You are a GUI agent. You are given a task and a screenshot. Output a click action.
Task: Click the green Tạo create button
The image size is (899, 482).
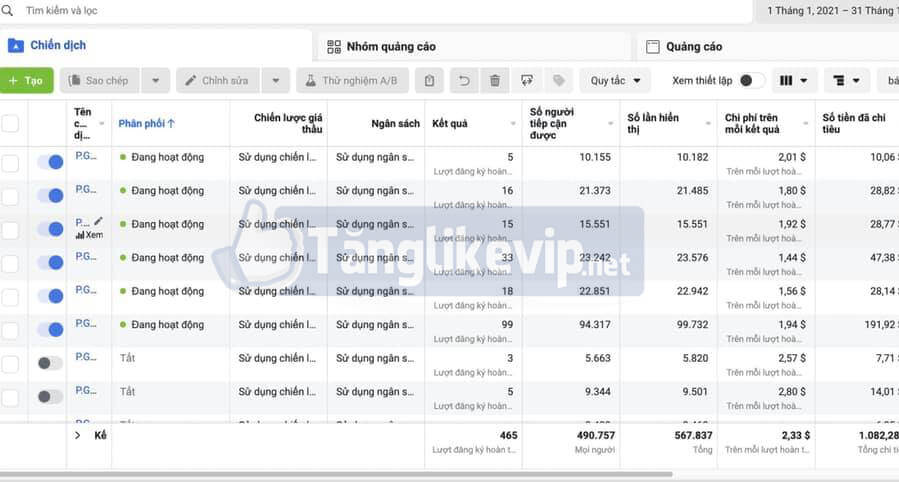(27, 81)
